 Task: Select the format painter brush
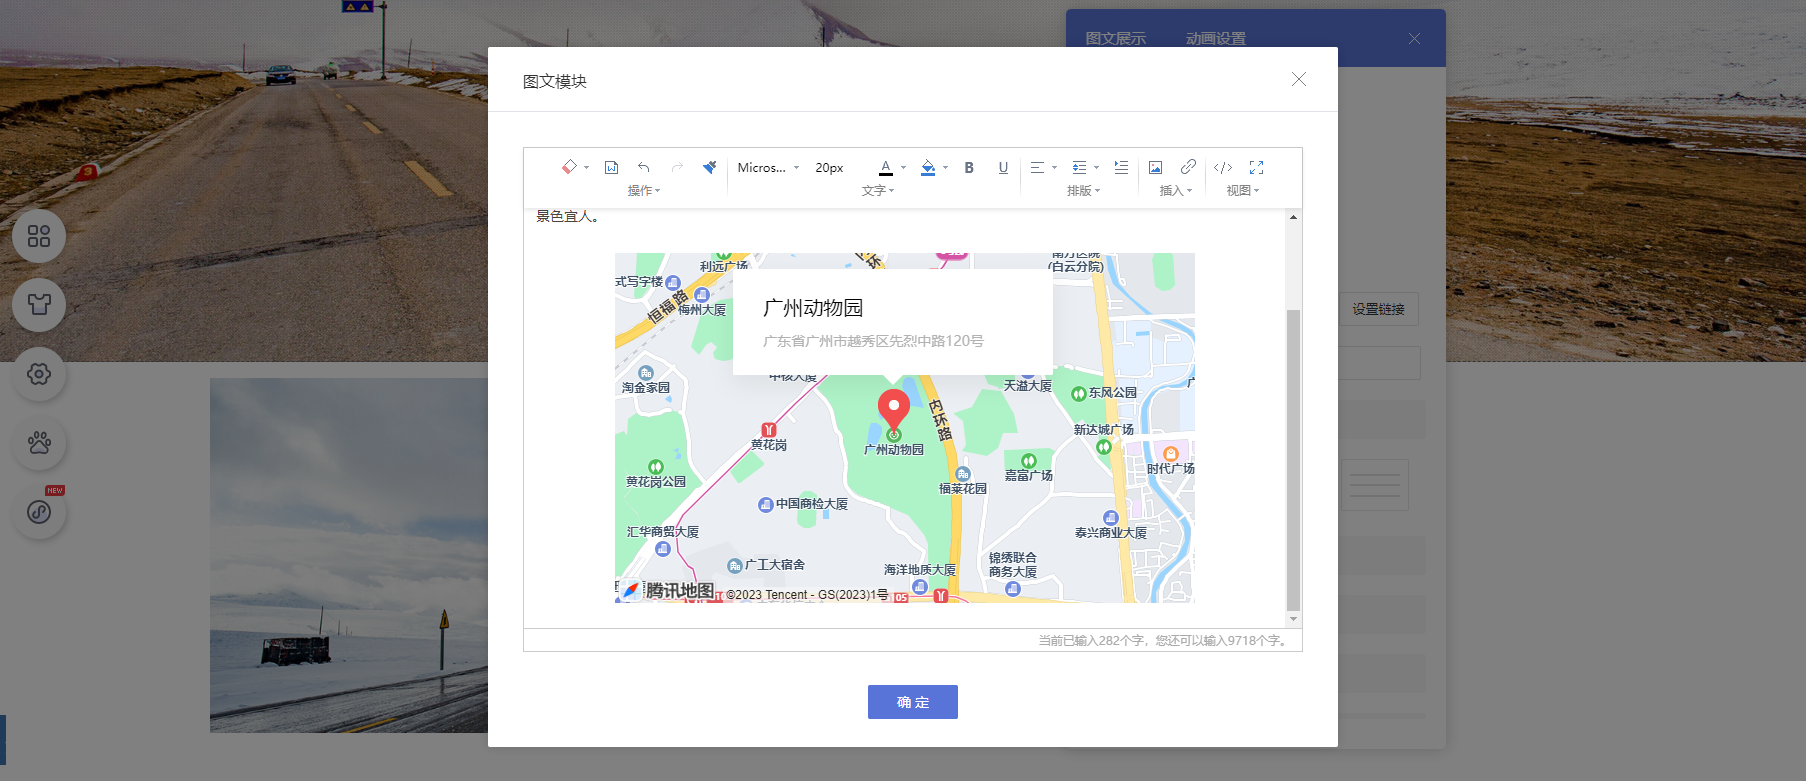(x=709, y=167)
